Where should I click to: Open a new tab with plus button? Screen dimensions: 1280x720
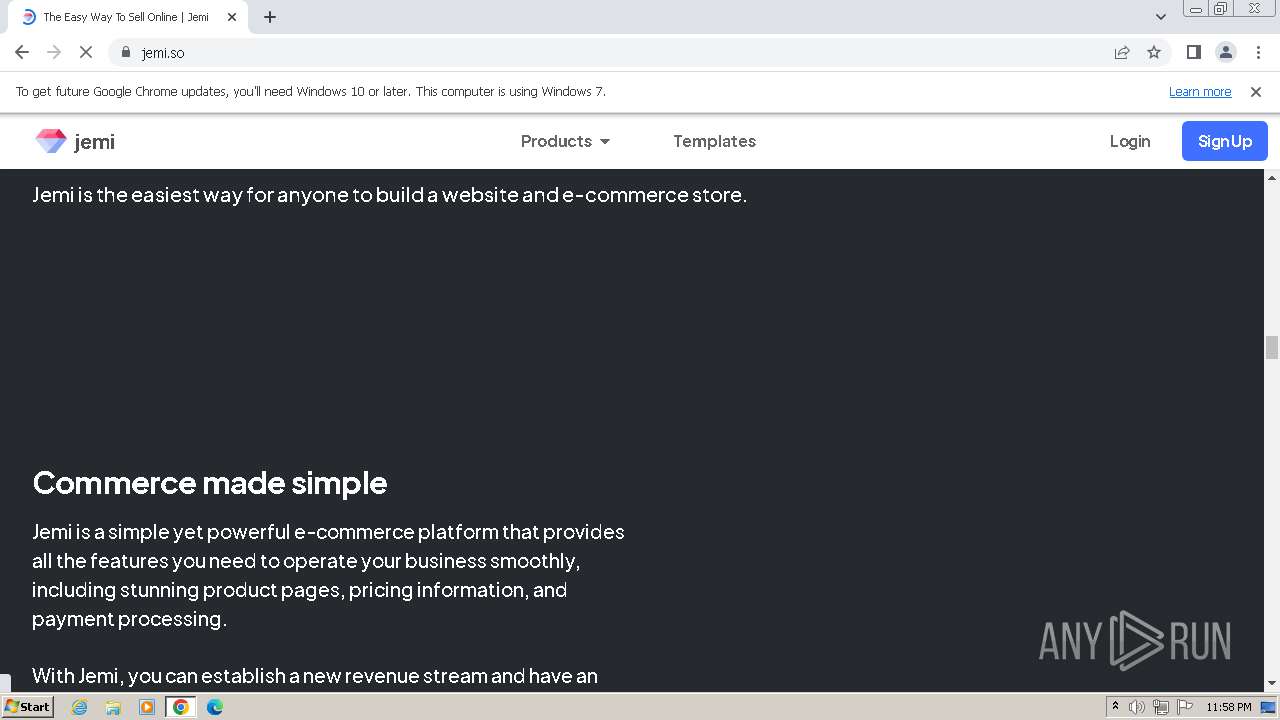pyautogui.click(x=270, y=17)
